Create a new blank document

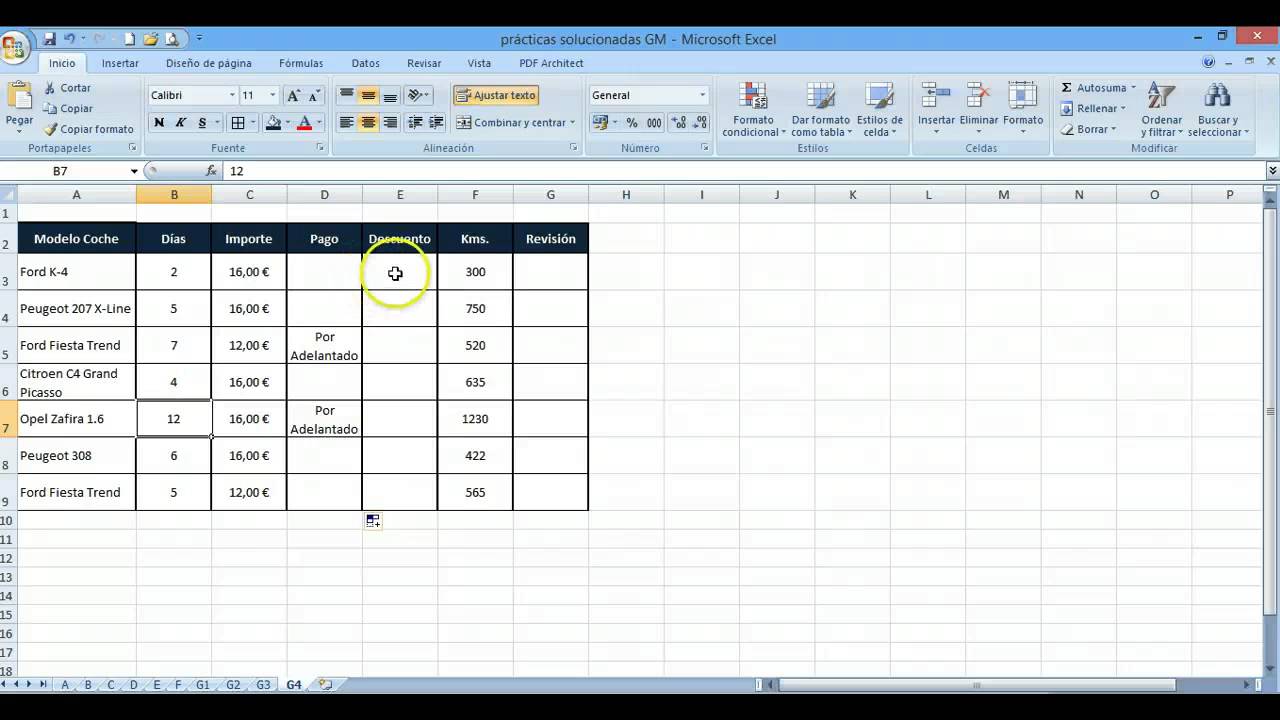(x=130, y=39)
